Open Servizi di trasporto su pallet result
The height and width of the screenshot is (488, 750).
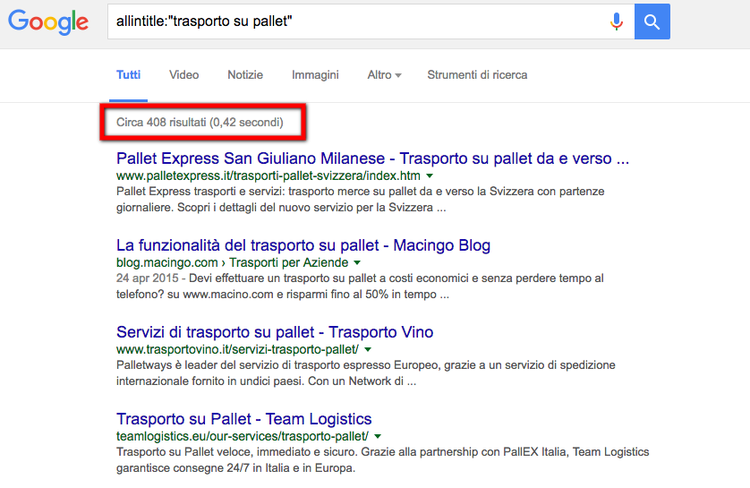tap(275, 332)
